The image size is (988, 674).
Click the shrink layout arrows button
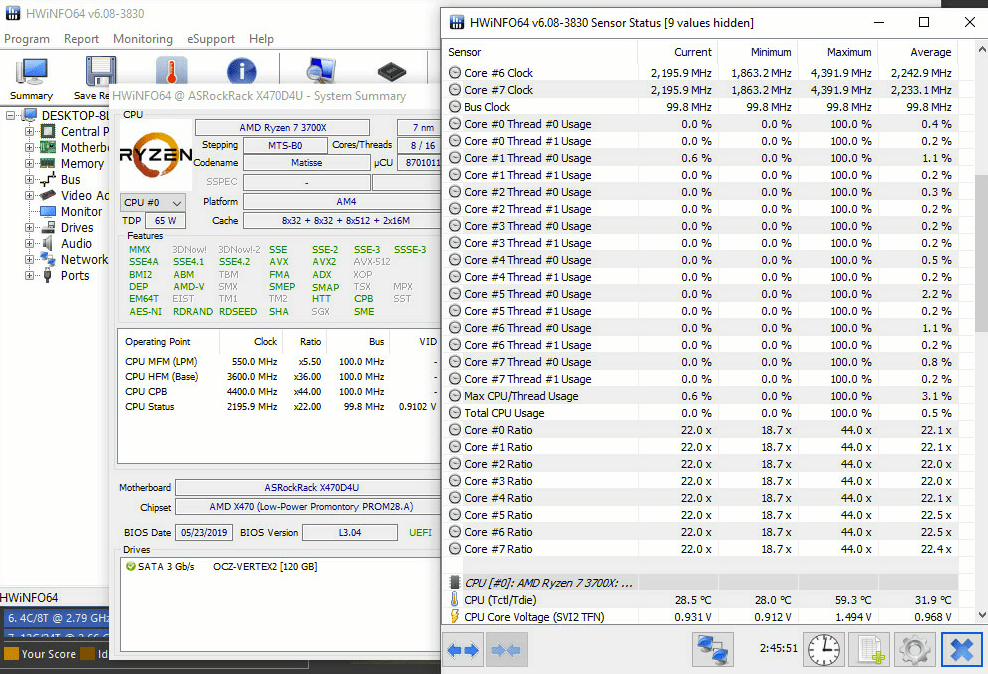click(507, 649)
